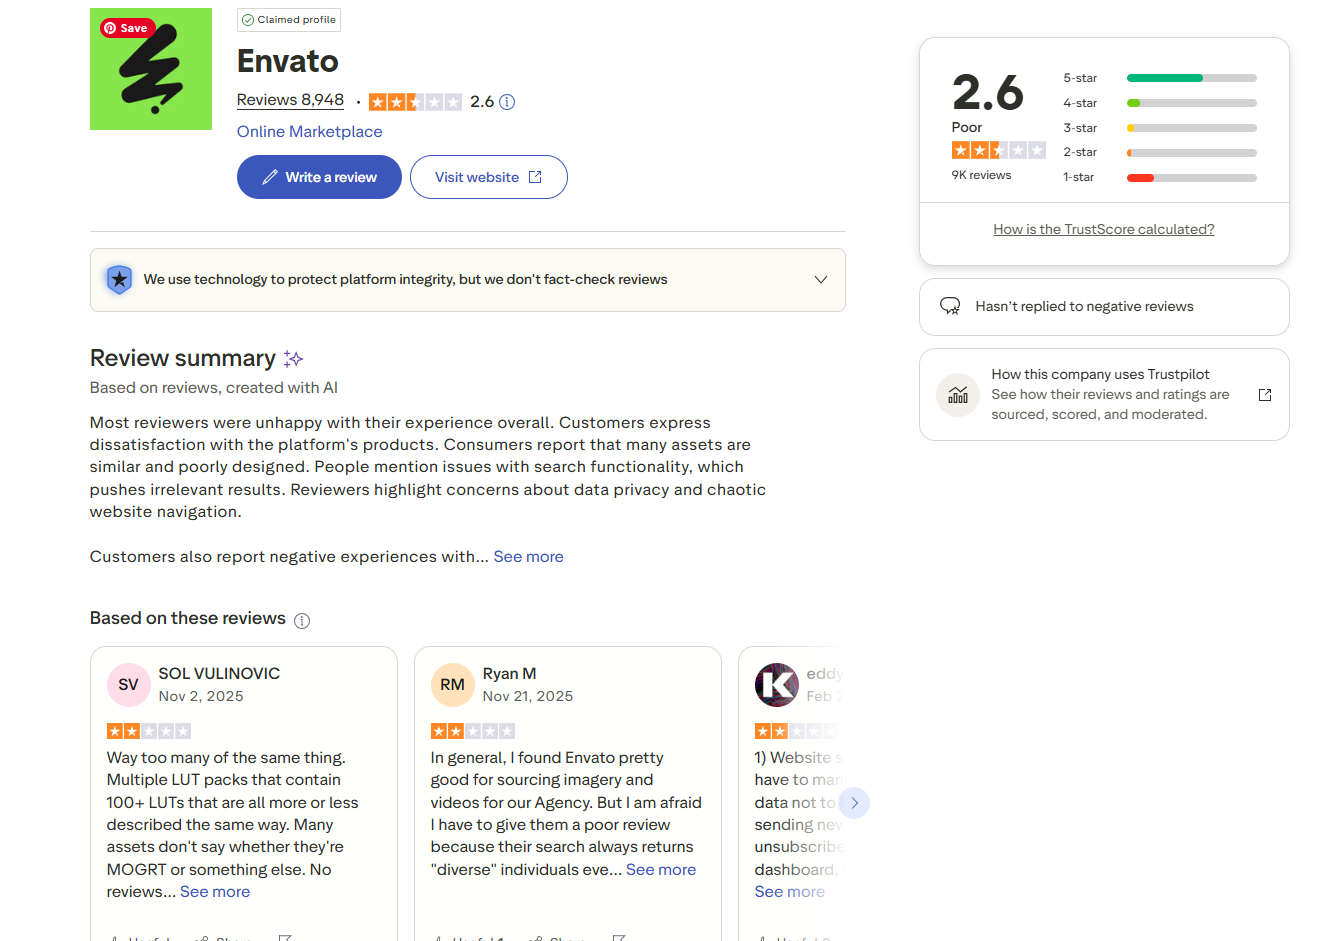This screenshot has width=1335, height=941.
Task: Advance the review carousel with the next arrow
Action: (854, 803)
